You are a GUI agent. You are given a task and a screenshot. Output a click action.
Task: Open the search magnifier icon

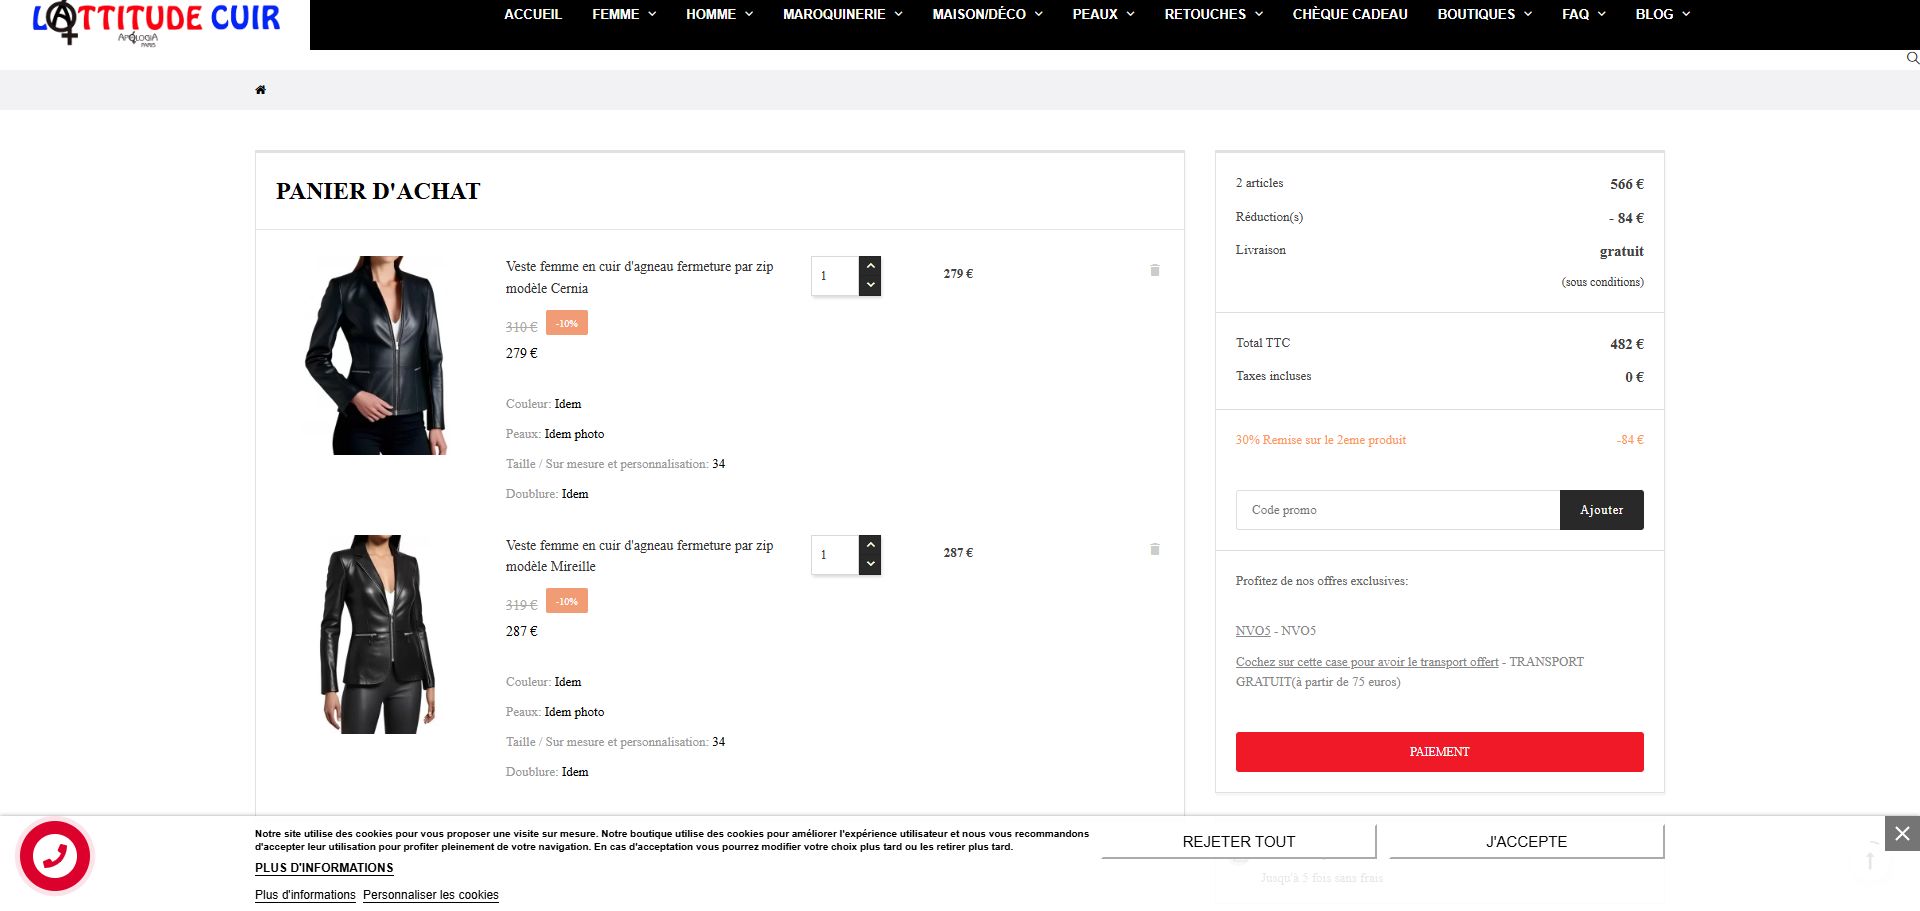coord(1912,58)
